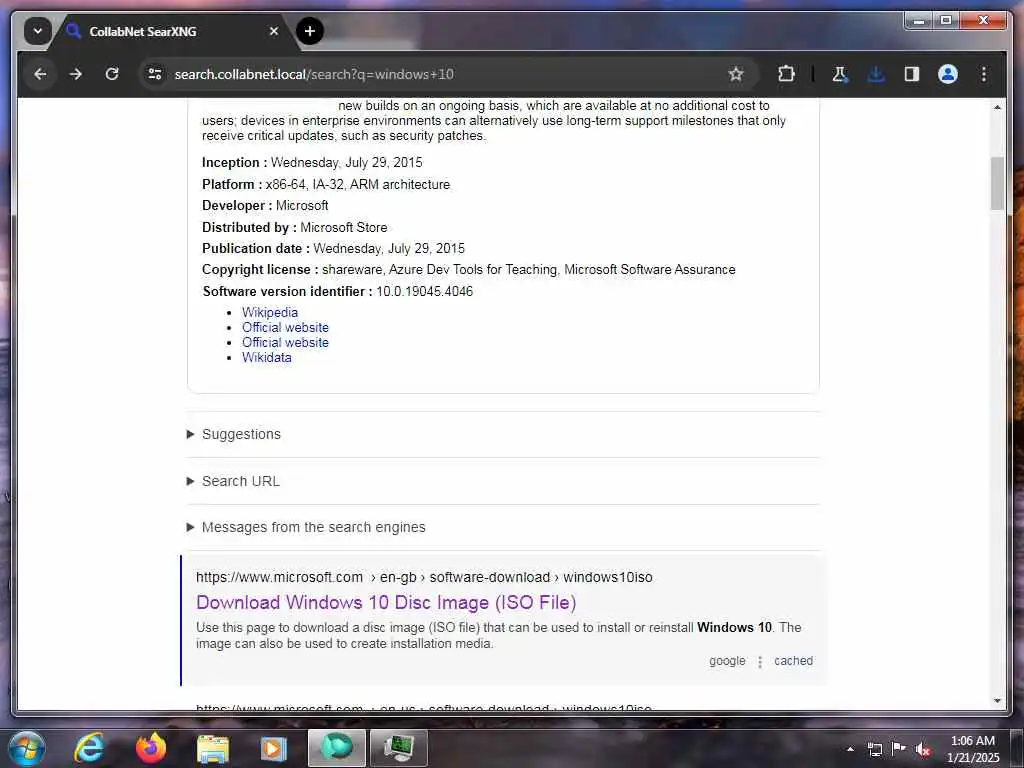Open the Wikidata link

point(266,357)
